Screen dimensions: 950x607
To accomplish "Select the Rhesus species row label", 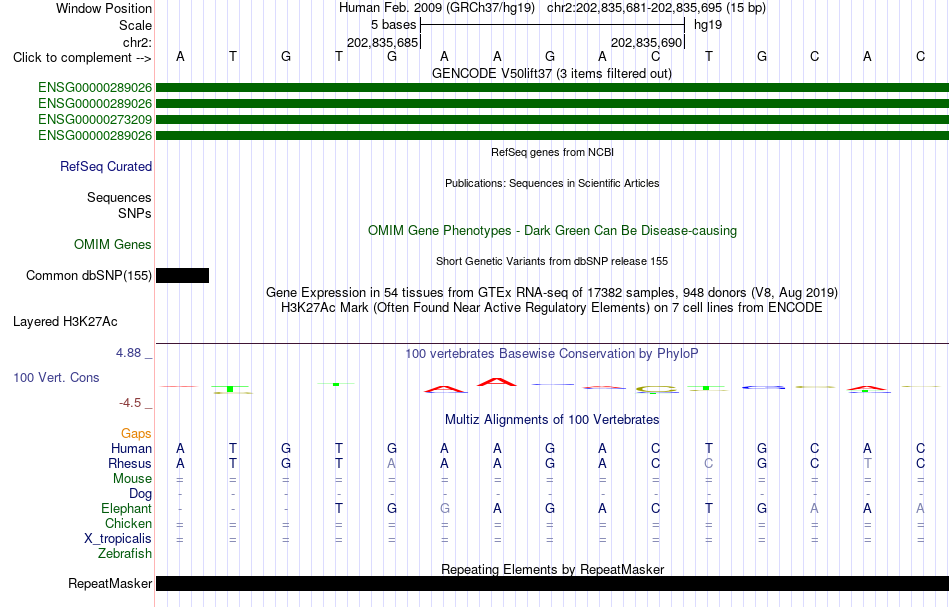I will (x=130, y=463).
